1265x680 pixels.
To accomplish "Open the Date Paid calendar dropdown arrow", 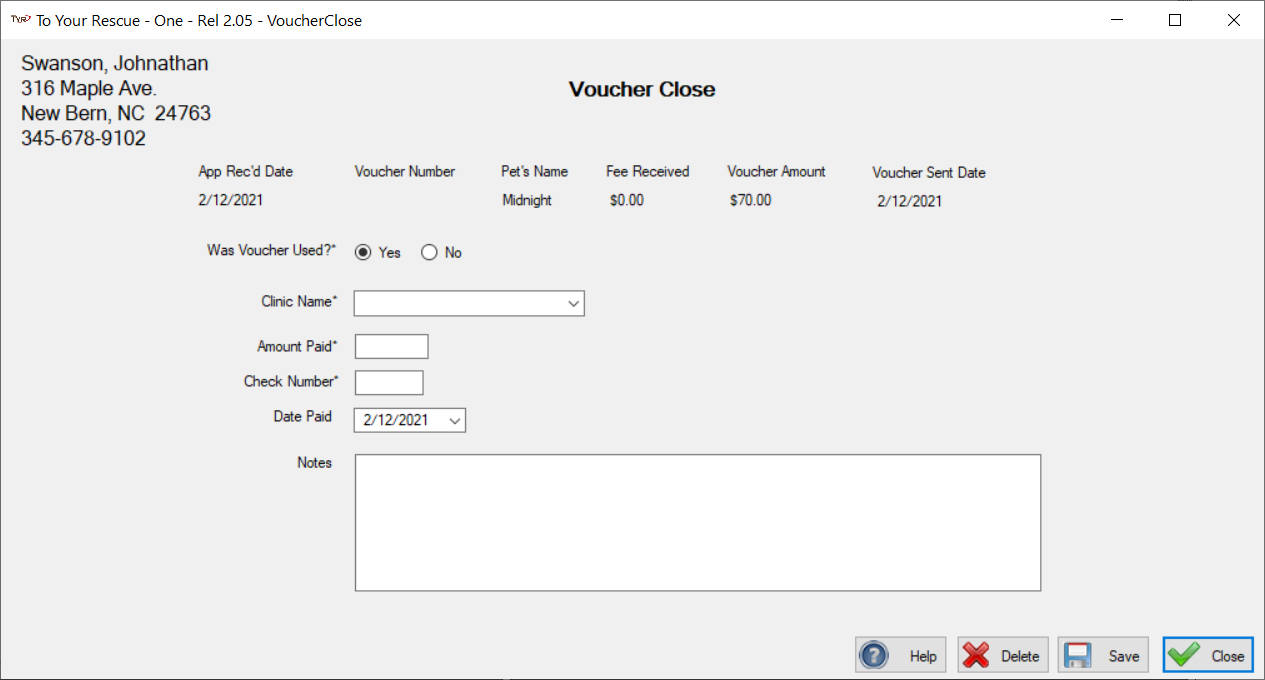I will pyautogui.click(x=455, y=421).
